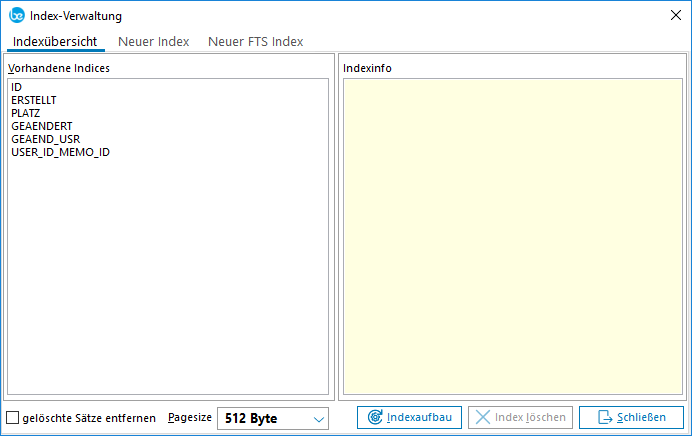Go to the Neuer FTS Index tab
This screenshot has height=436, width=692.
tap(255, 41)
